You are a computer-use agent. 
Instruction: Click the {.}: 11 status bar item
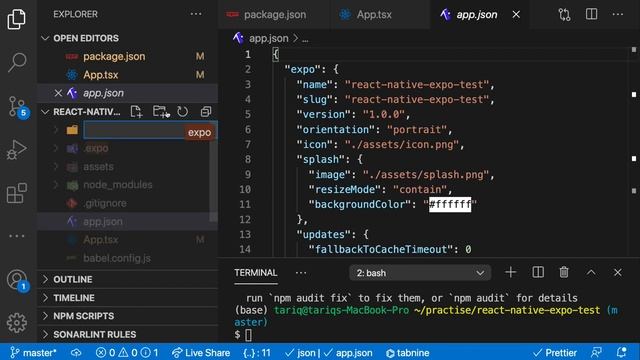[x=256, y=353]
